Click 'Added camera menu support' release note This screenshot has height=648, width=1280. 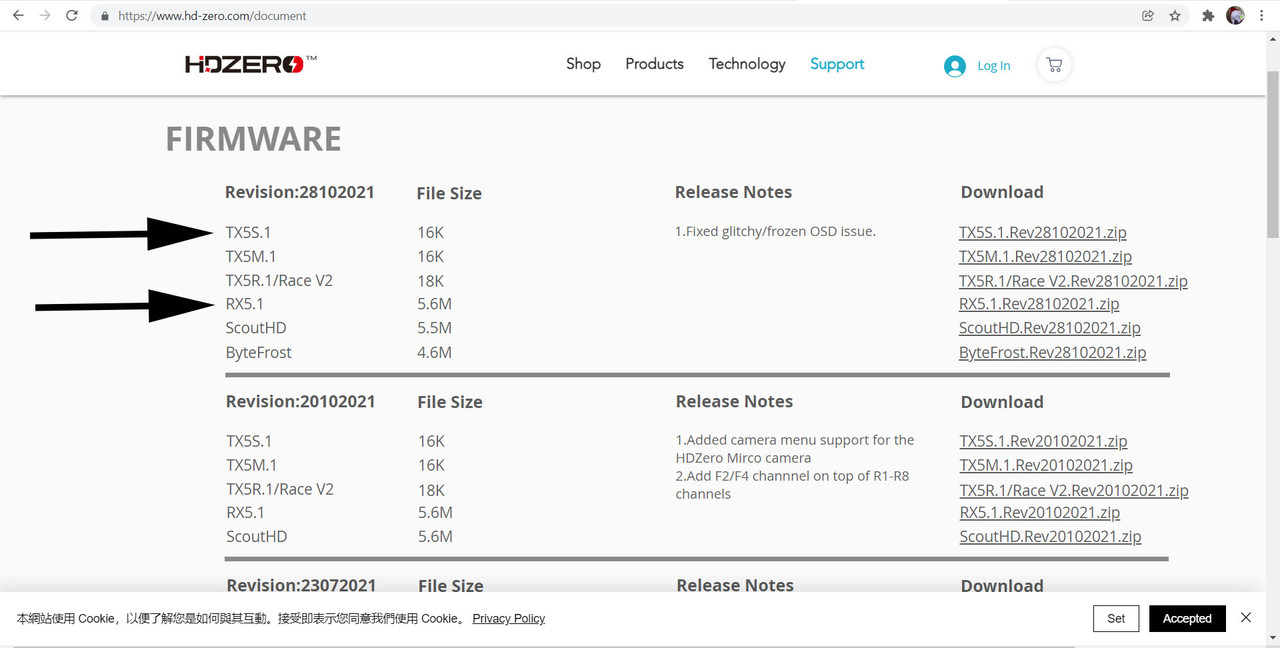click(795, 449)
